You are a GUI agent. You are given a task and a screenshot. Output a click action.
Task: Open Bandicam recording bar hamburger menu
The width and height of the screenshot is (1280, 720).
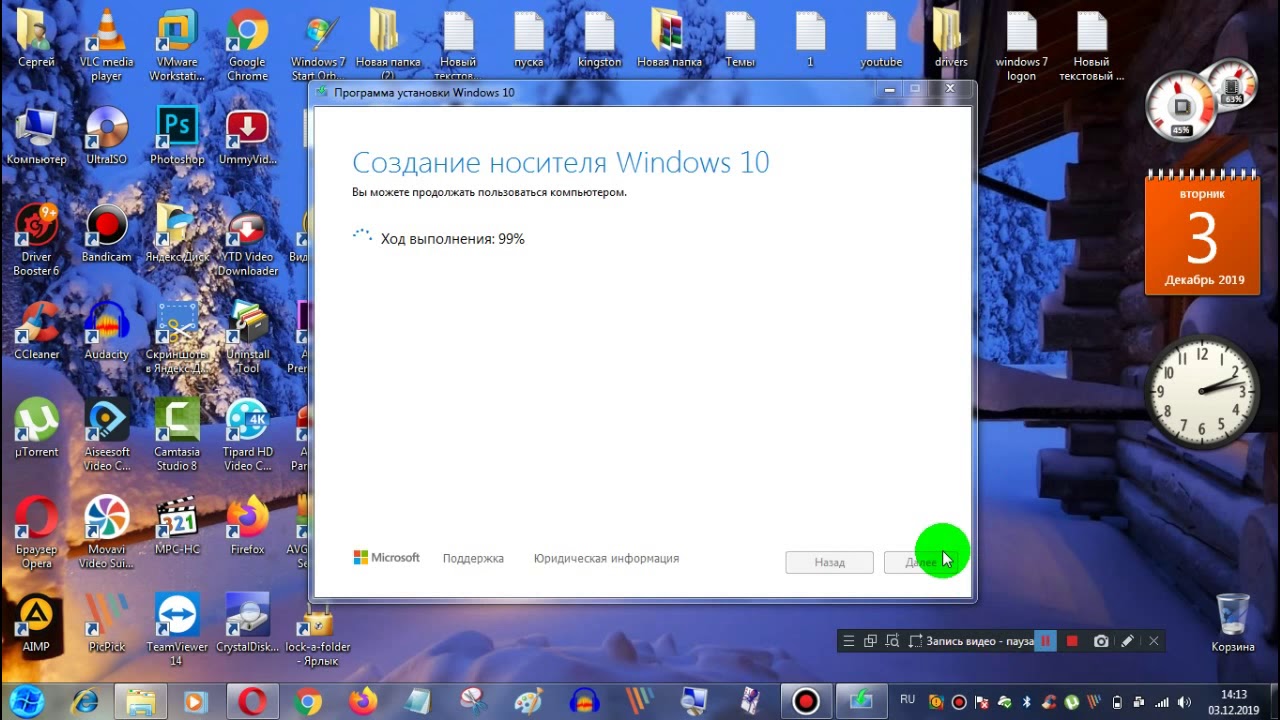pos(848,641)
